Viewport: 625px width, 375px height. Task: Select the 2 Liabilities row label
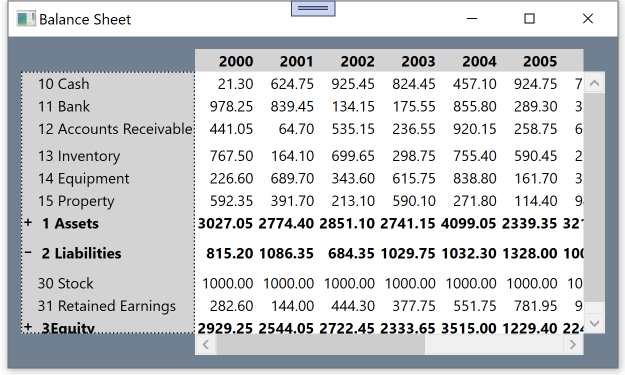click(81, 253)
